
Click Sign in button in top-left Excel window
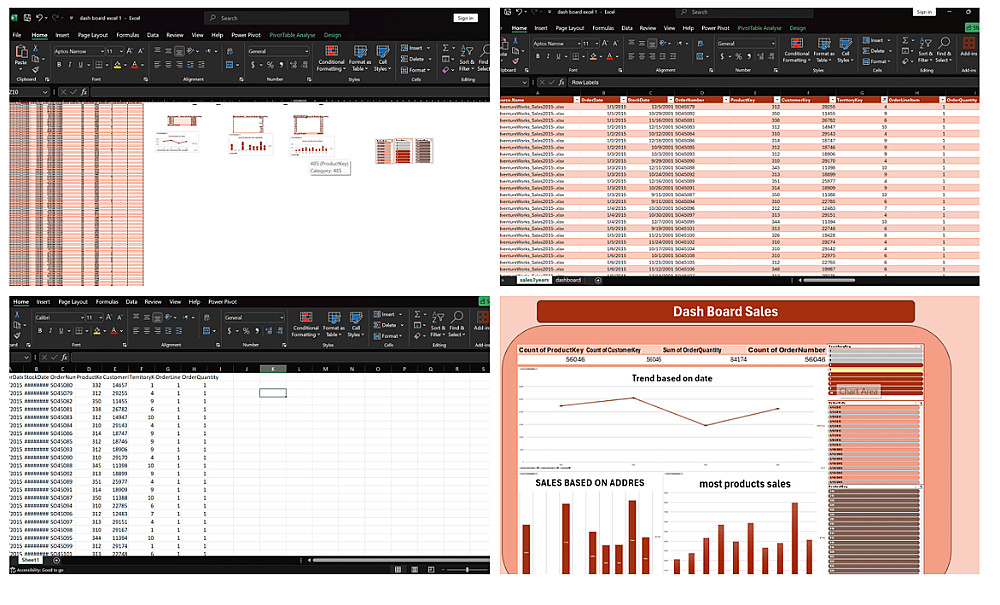[466, 18]
